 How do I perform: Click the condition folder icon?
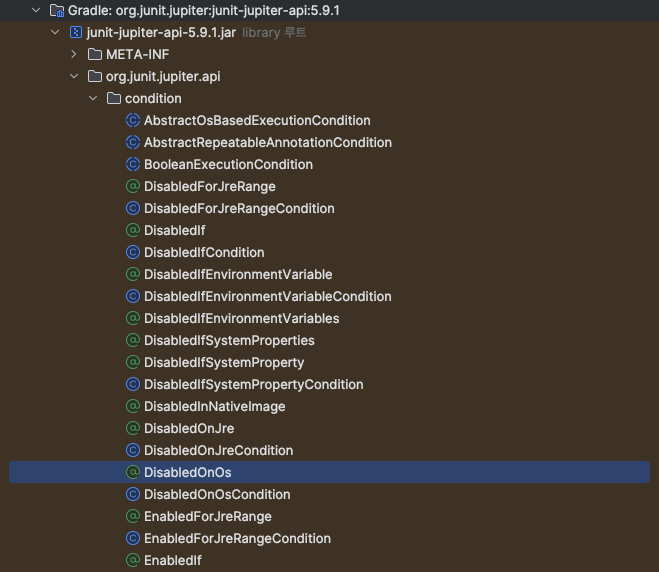[114, 98]
